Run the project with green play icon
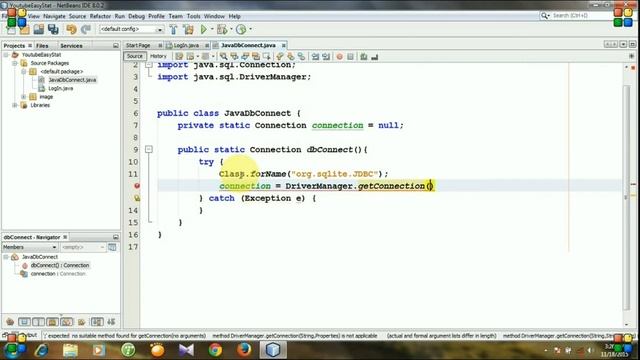The width and height of the screenshot is (640, 360). pos(204,29)
